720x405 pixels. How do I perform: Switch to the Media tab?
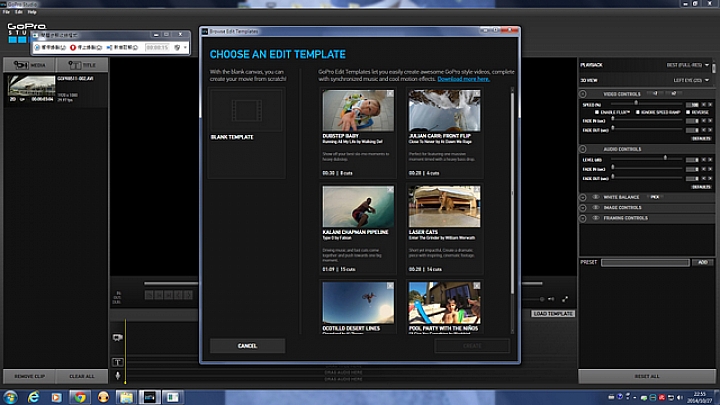tap(29, 65)
